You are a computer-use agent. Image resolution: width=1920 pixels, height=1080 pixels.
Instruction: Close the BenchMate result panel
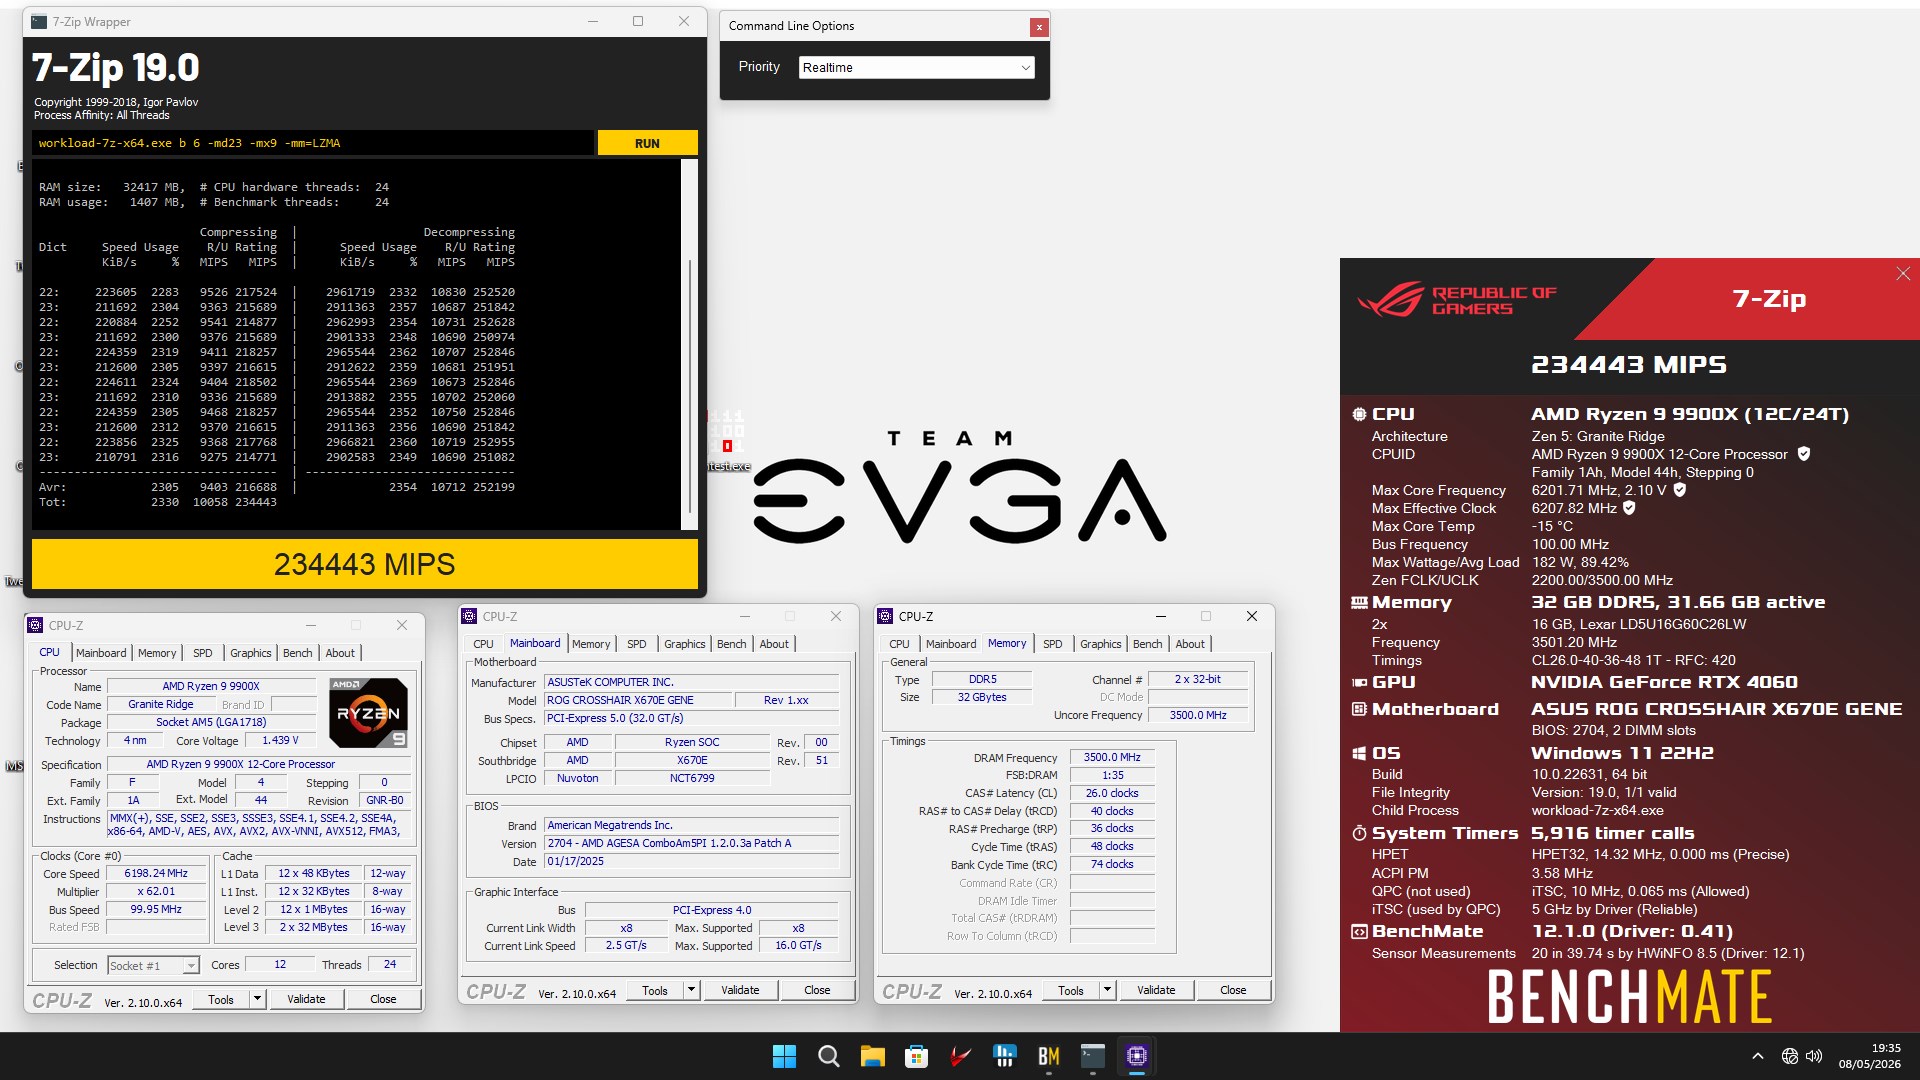tap(1903, 274)
